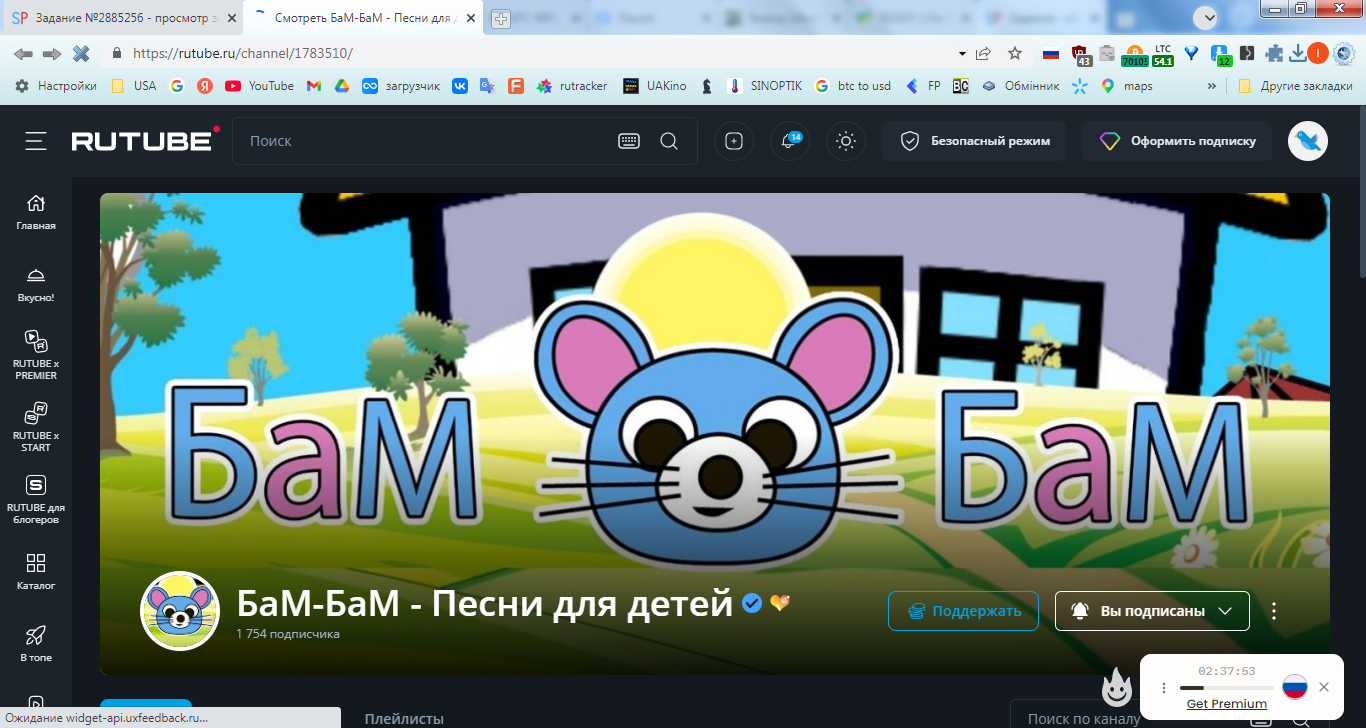The height and width of the screenshot is (728, 1366).
Task: Open the LTC price extension
Action: click(1163, 55)
